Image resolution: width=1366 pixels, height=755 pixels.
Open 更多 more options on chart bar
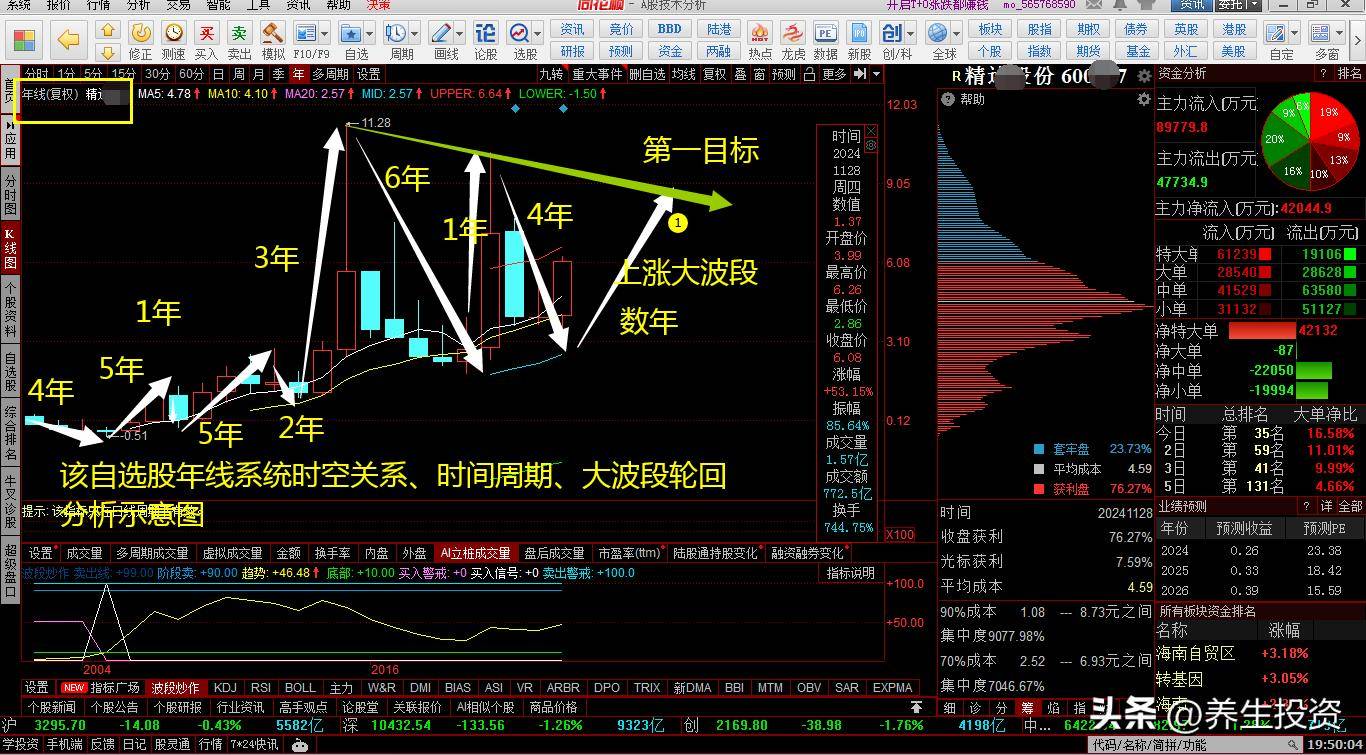pyautogui.click(x=834, y=74)
